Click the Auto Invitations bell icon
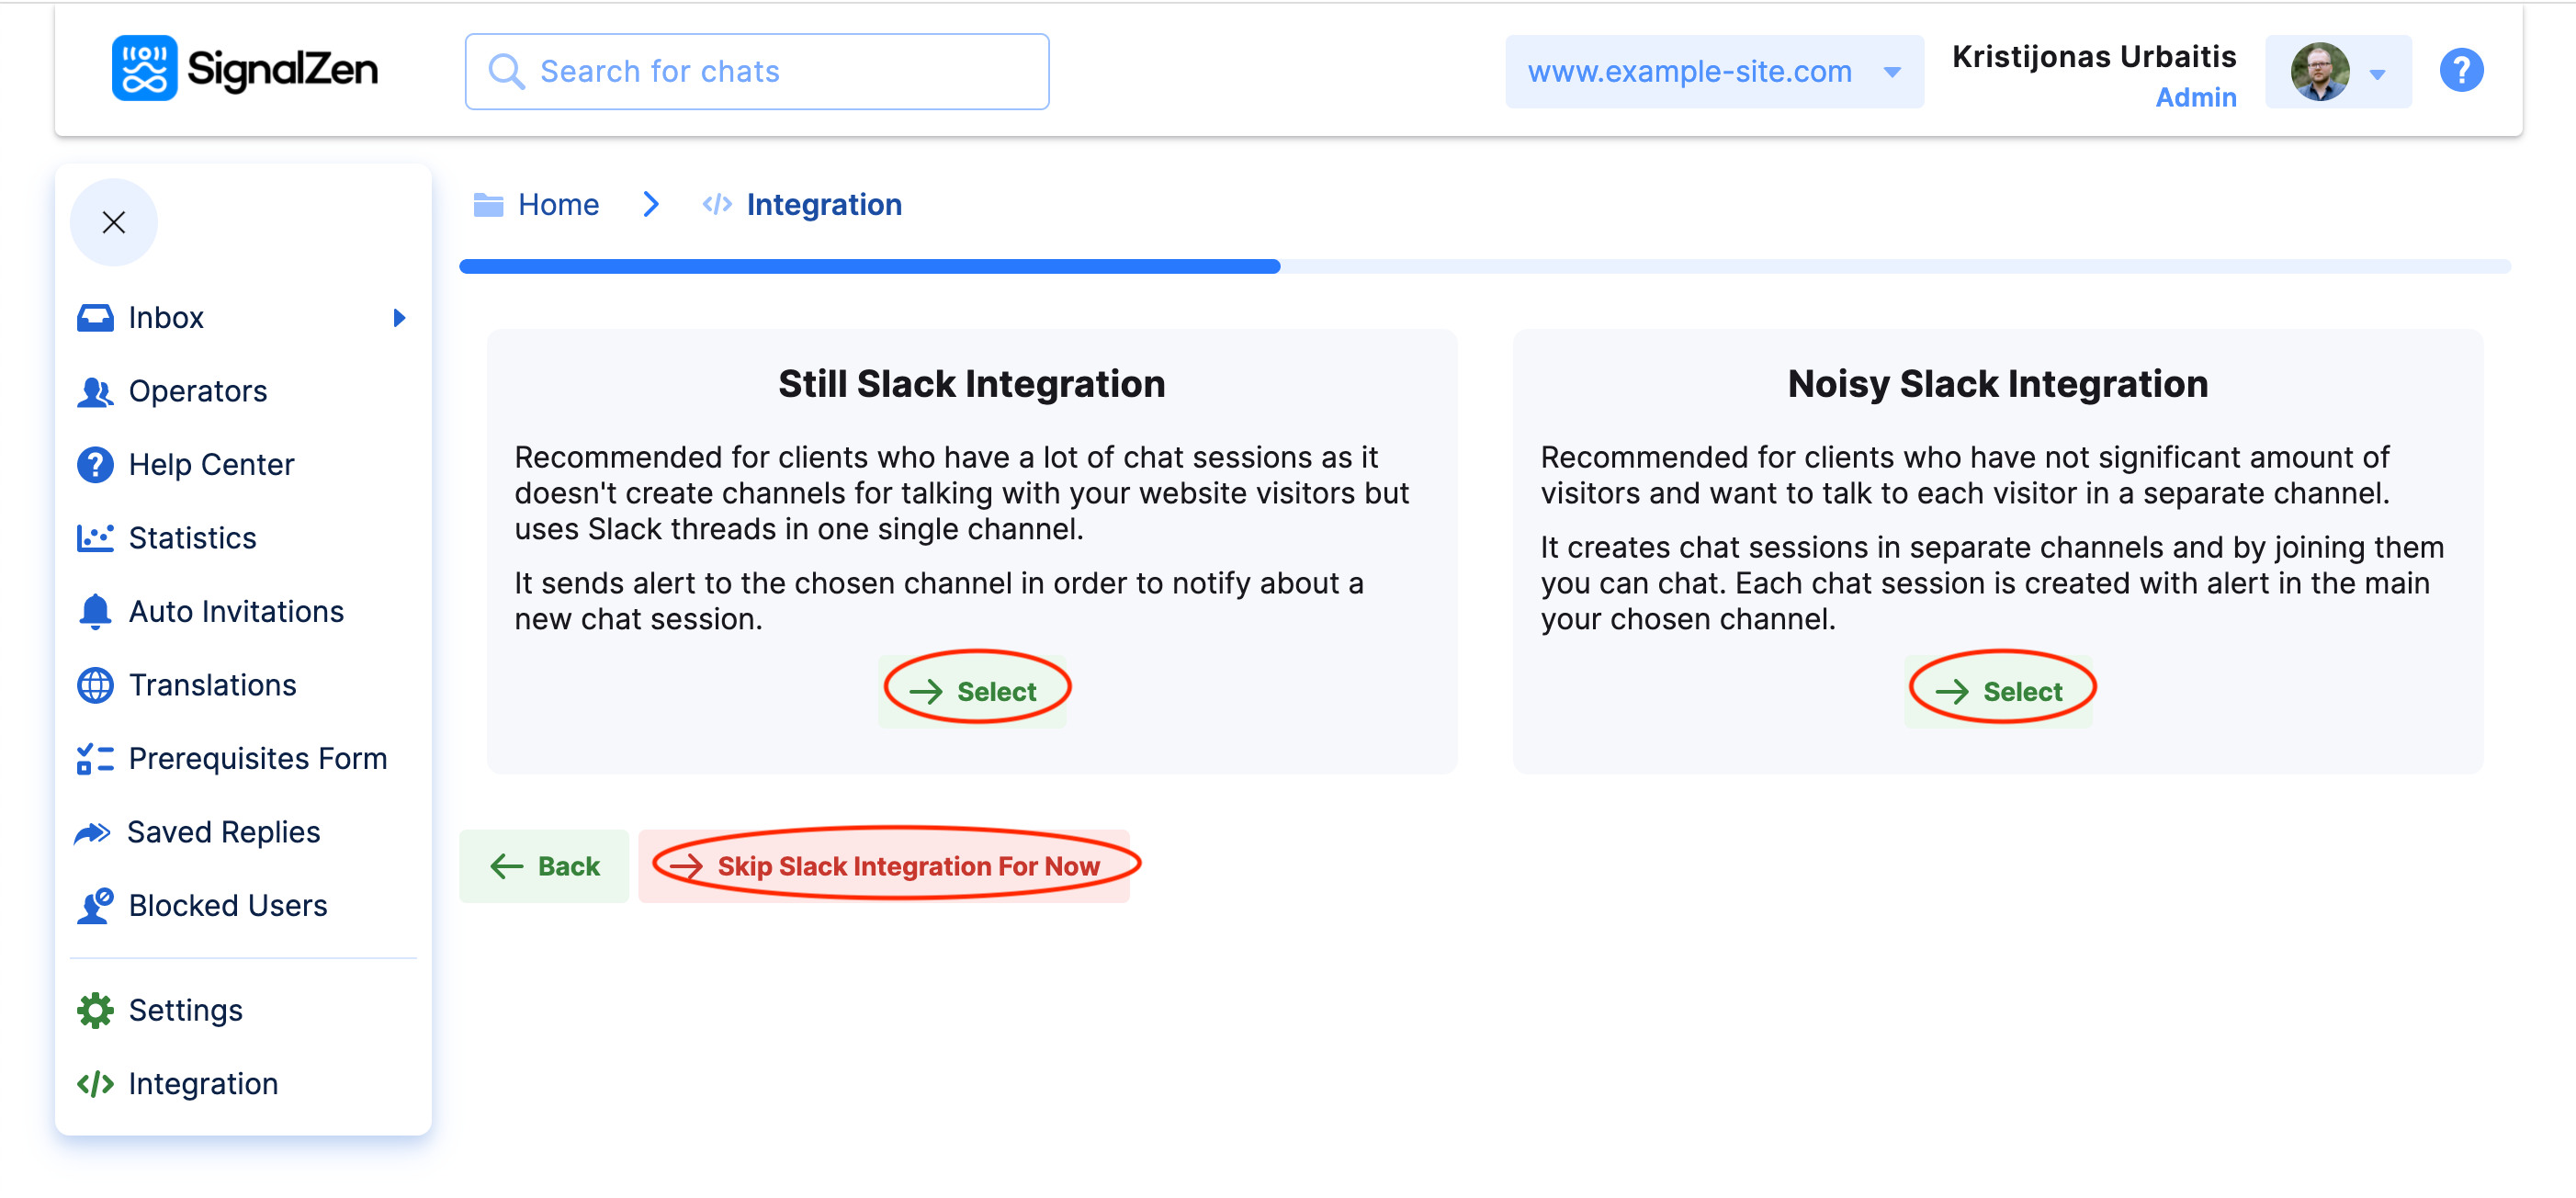 pos(95,611)
